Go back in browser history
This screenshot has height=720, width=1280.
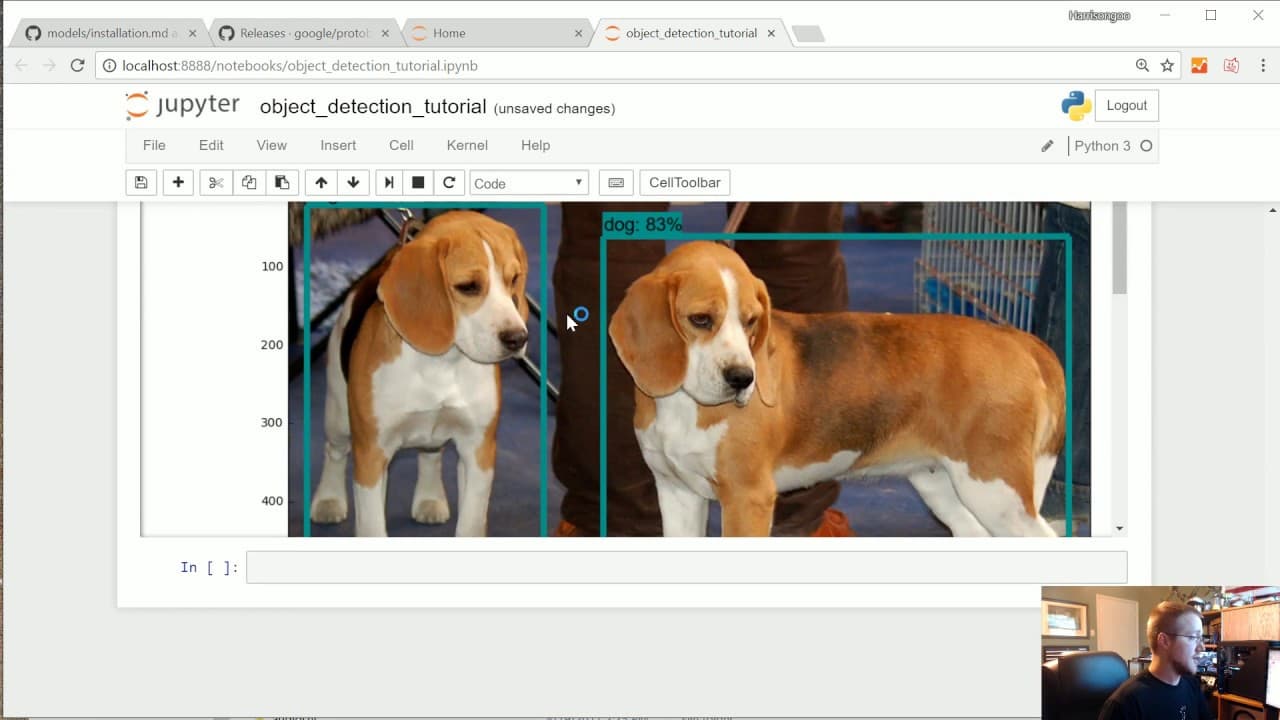21,65
